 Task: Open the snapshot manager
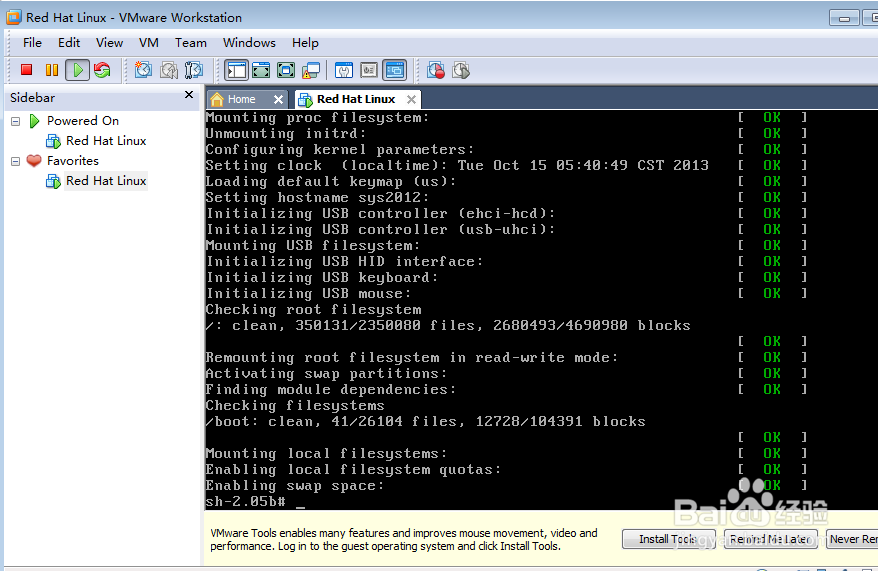click(x=194, y=70)
